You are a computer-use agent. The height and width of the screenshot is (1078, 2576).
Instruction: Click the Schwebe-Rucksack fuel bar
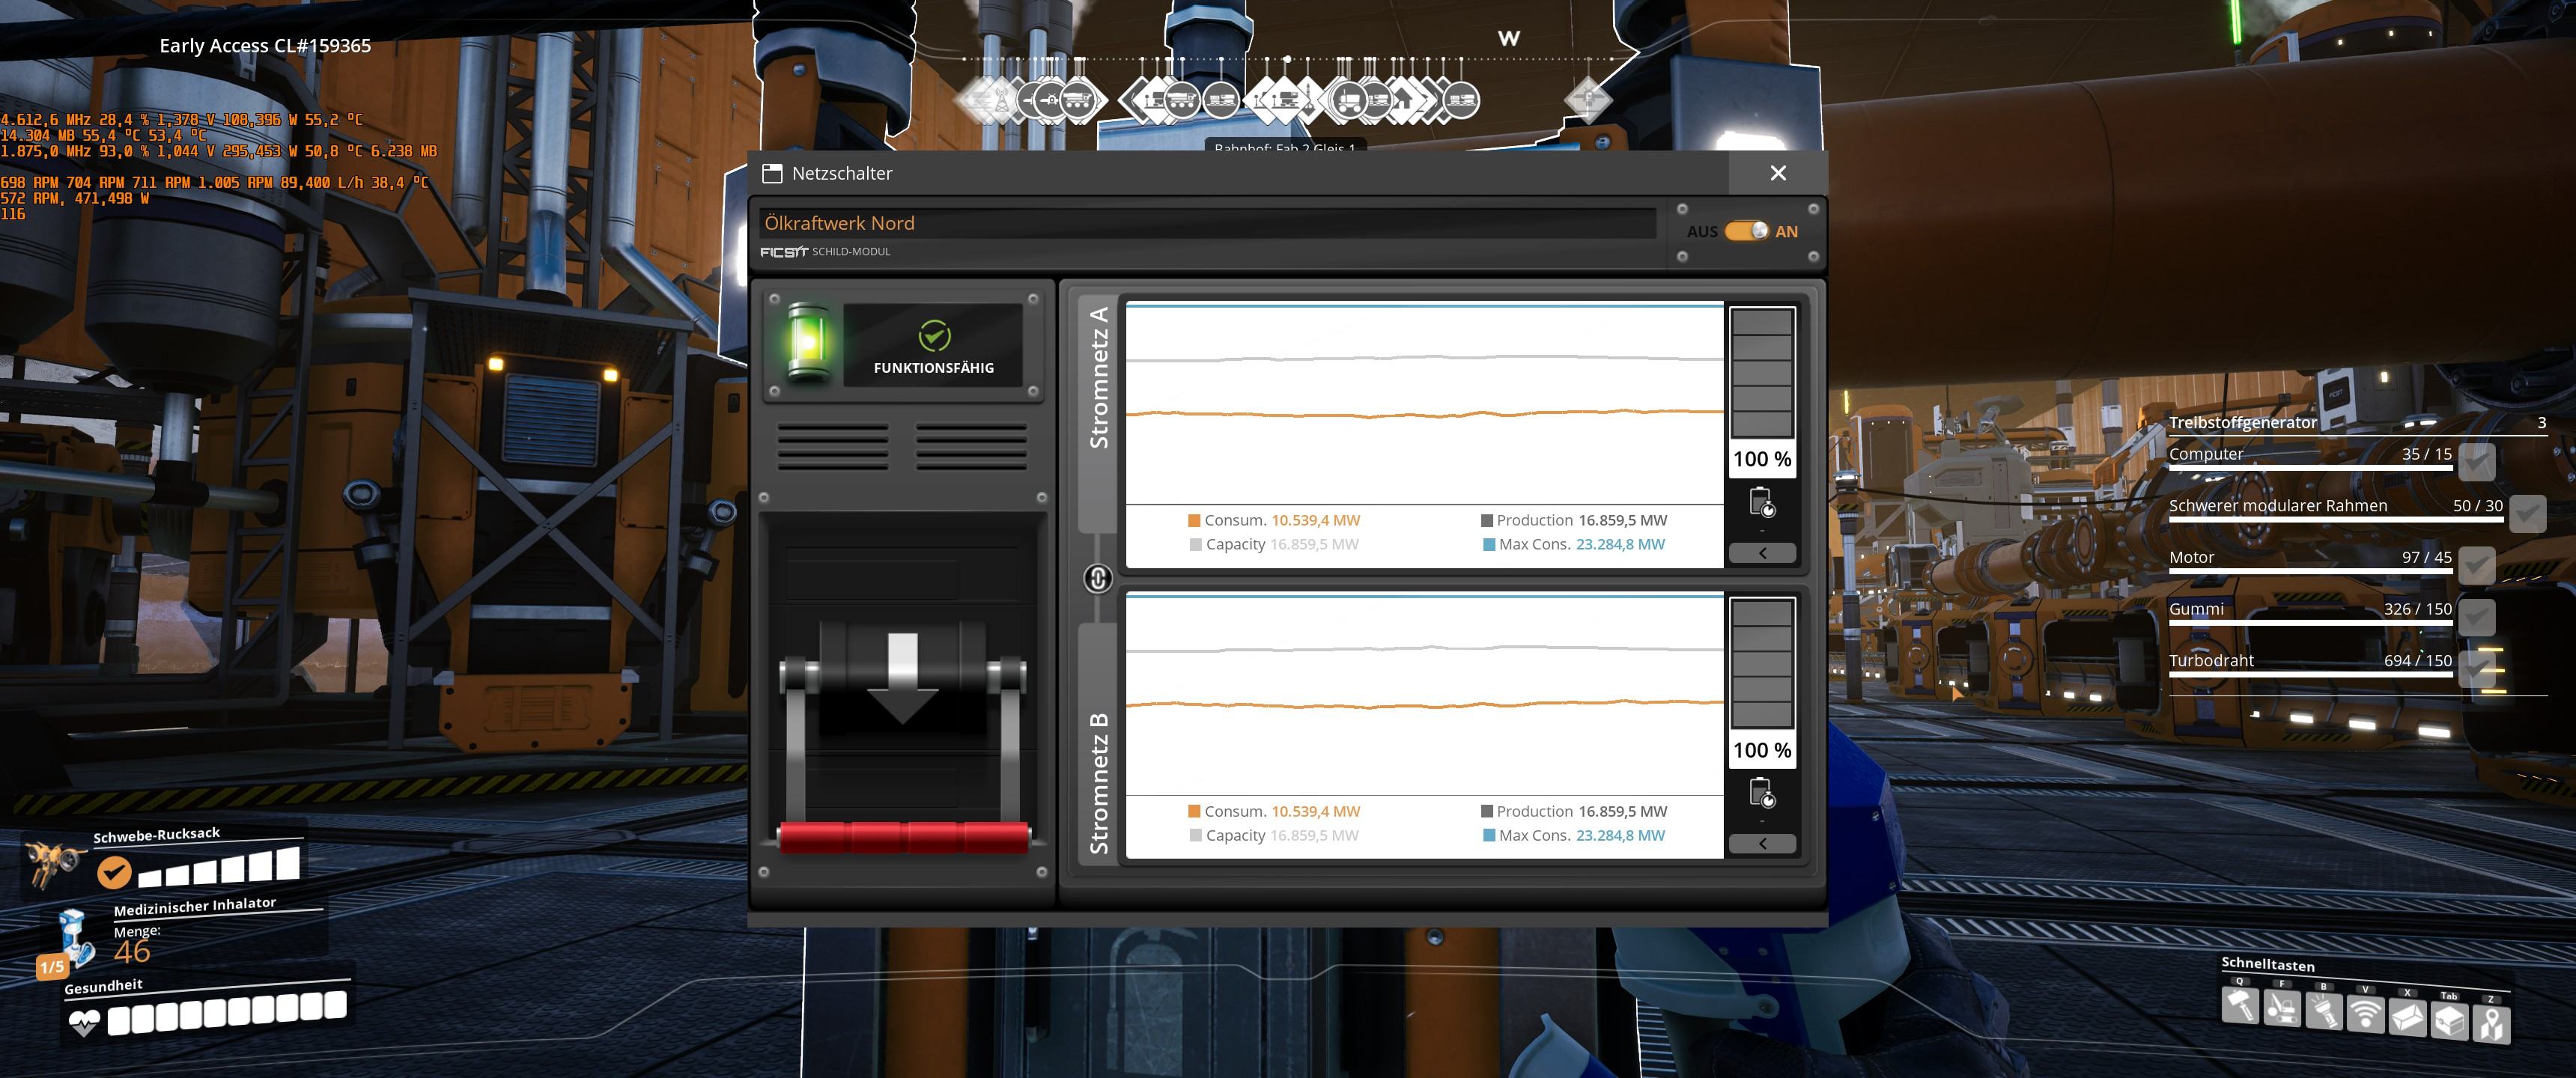point(219,867)
